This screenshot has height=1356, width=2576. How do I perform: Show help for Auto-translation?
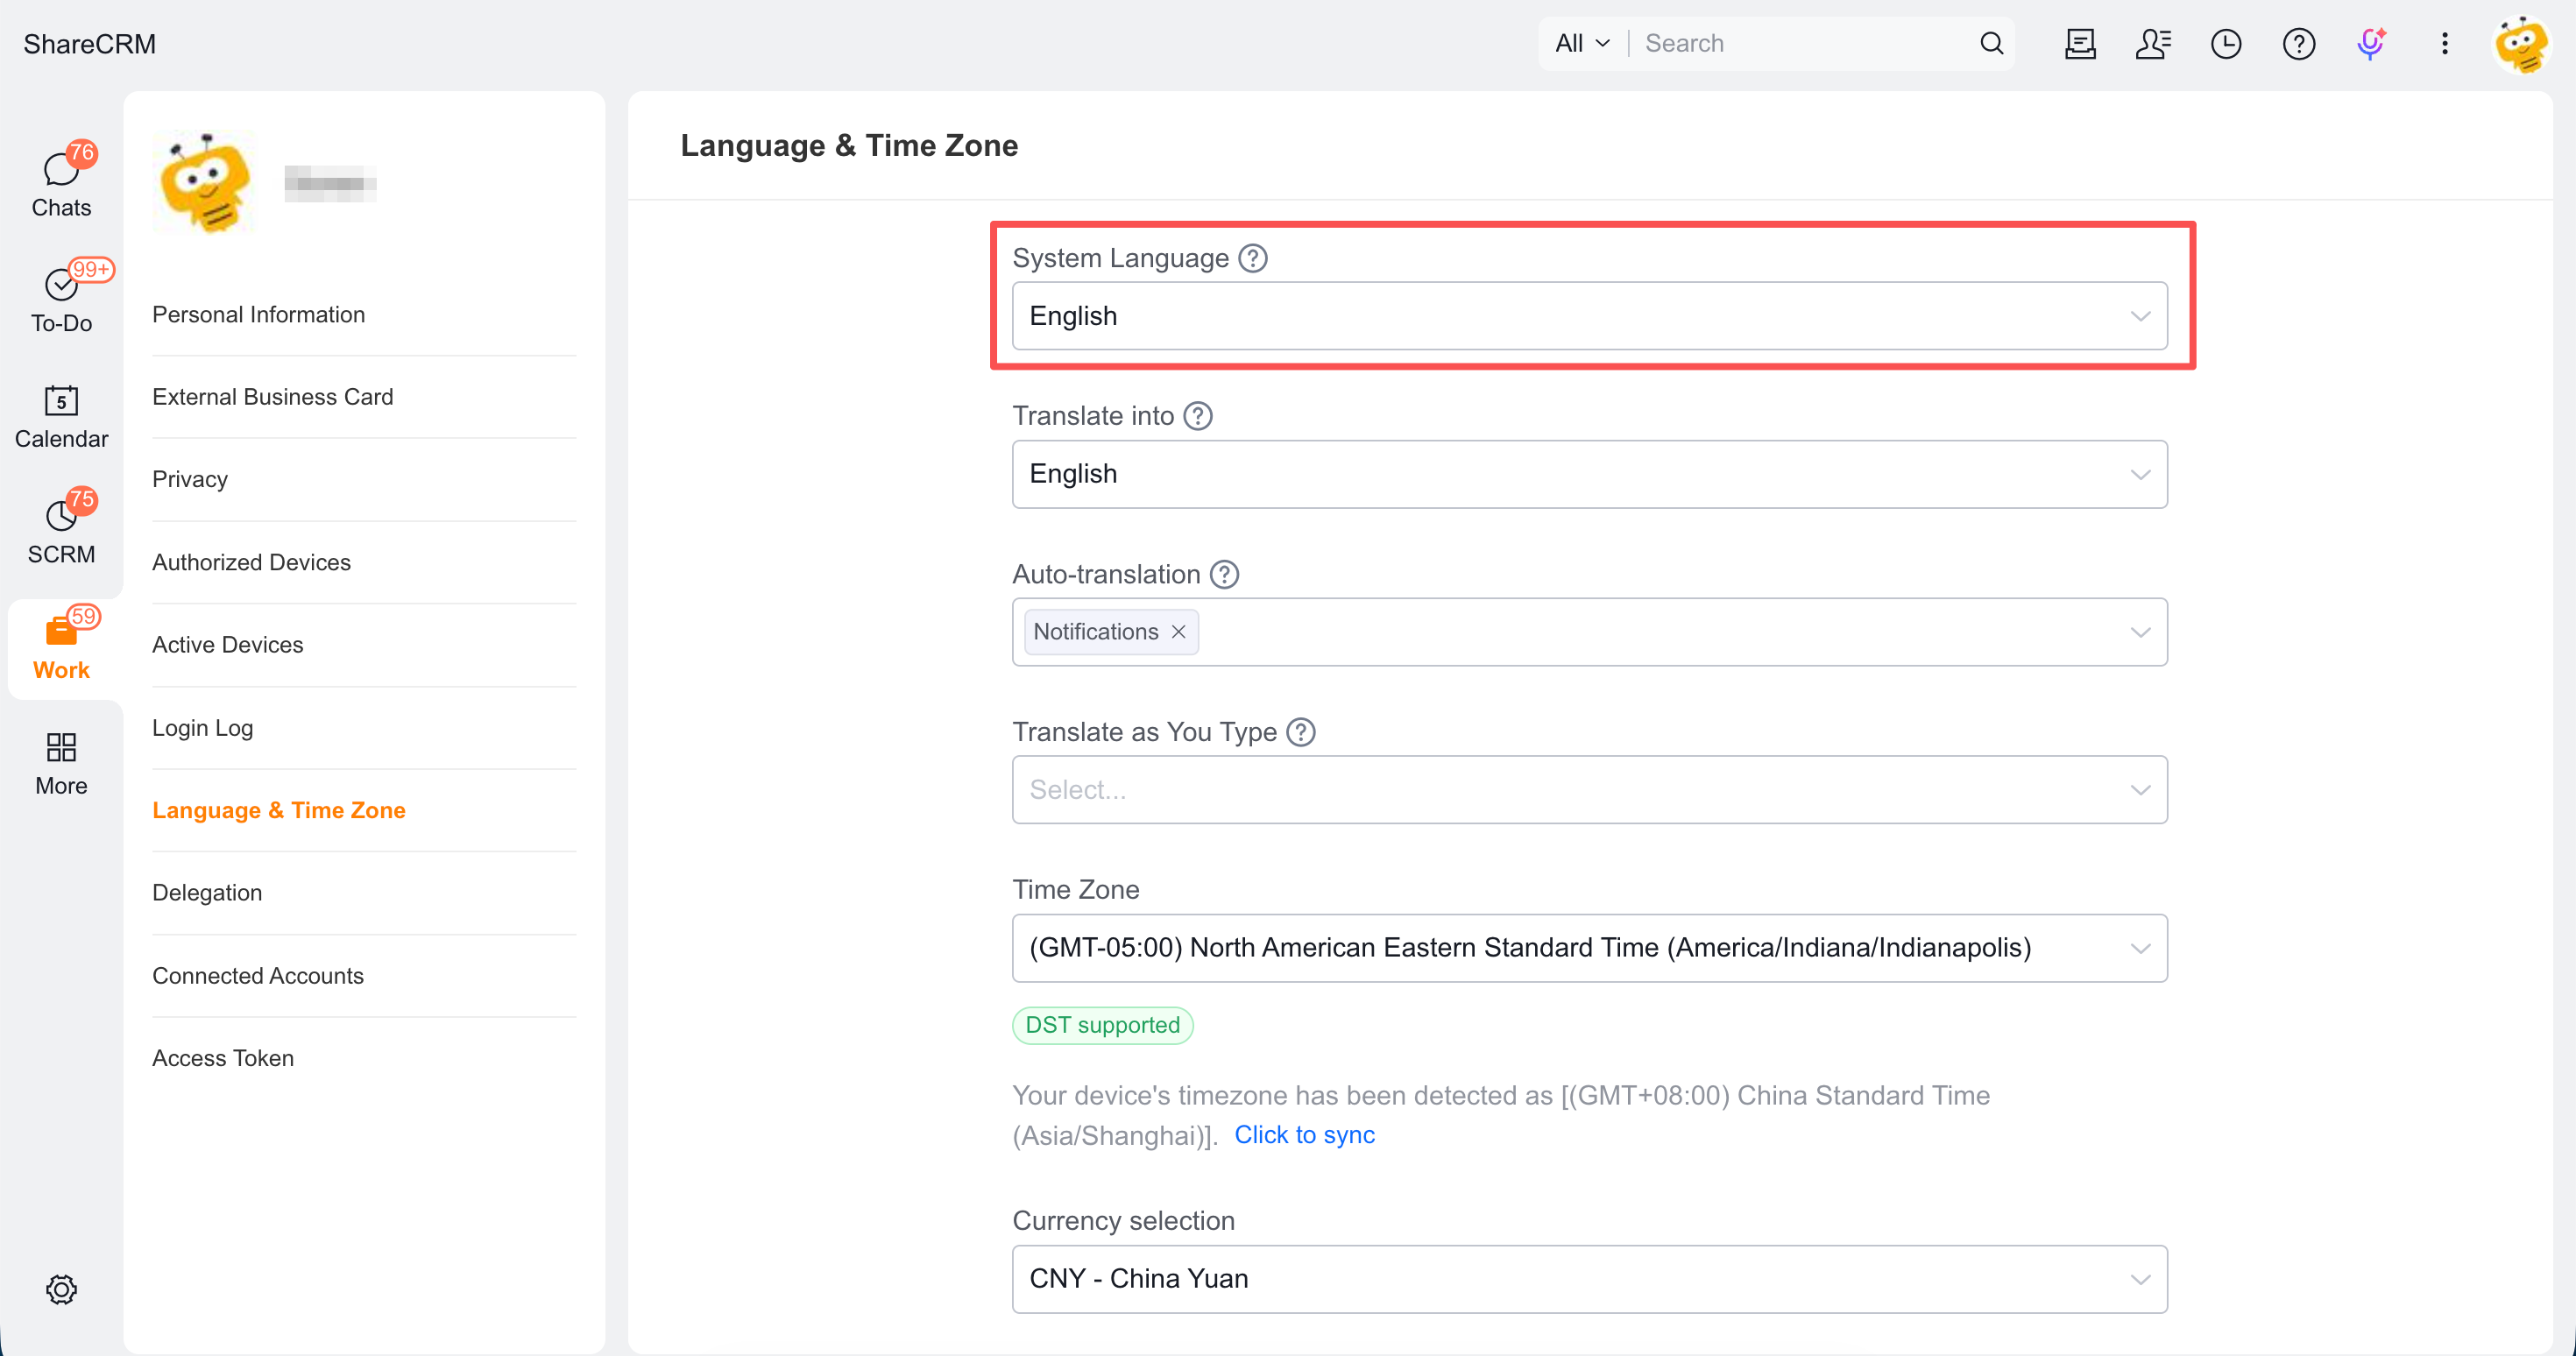tap(1224, 574)
